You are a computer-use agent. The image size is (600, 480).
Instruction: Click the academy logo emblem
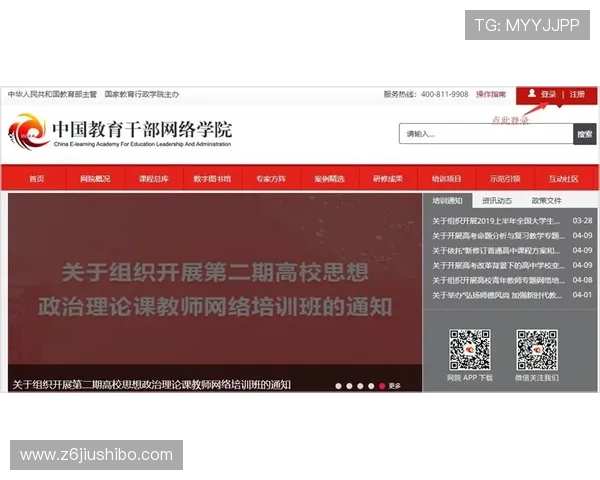(x=29, y=131)
